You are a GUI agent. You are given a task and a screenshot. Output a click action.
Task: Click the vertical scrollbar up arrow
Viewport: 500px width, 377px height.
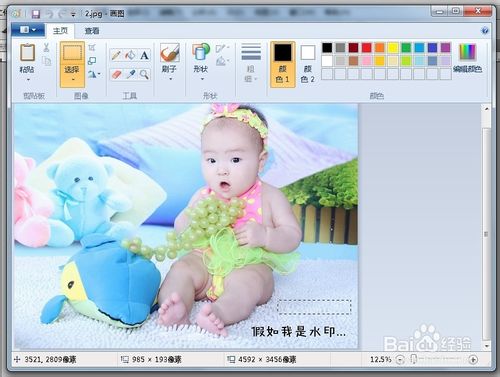[486, 109]
